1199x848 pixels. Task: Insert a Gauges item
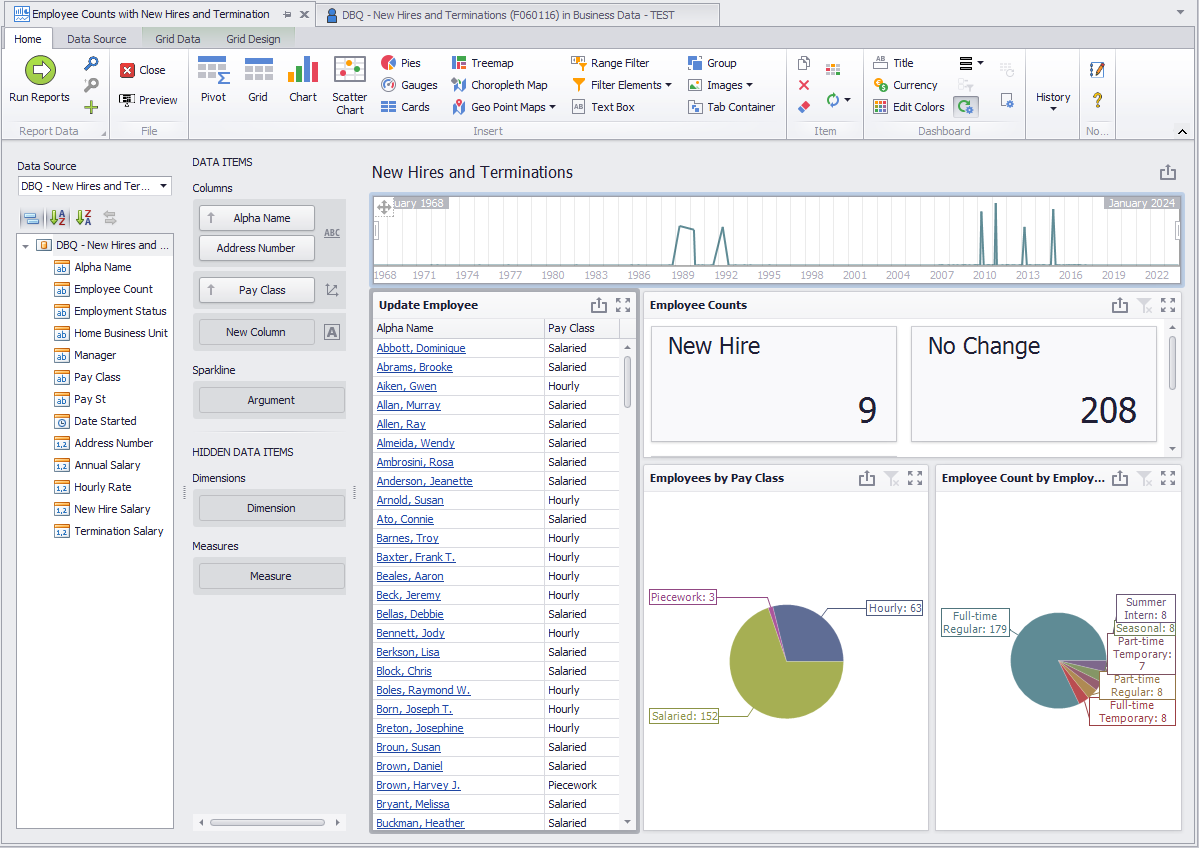tap(409, 85)
